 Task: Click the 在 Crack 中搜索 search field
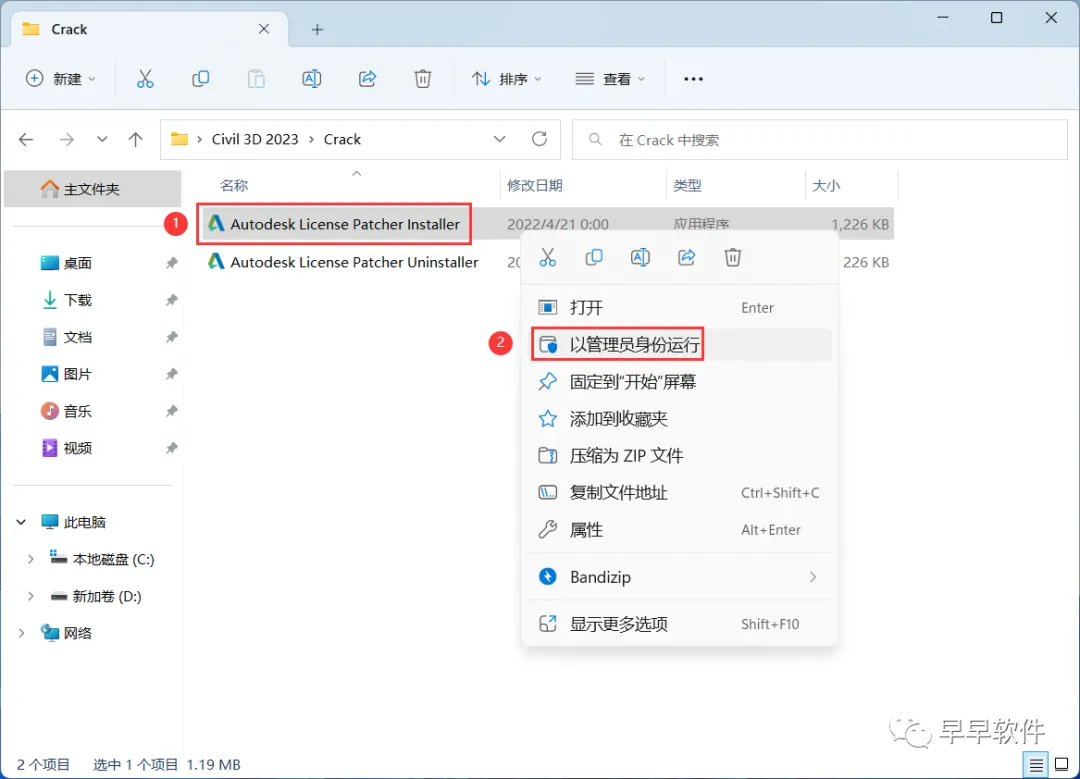[820, 140]
